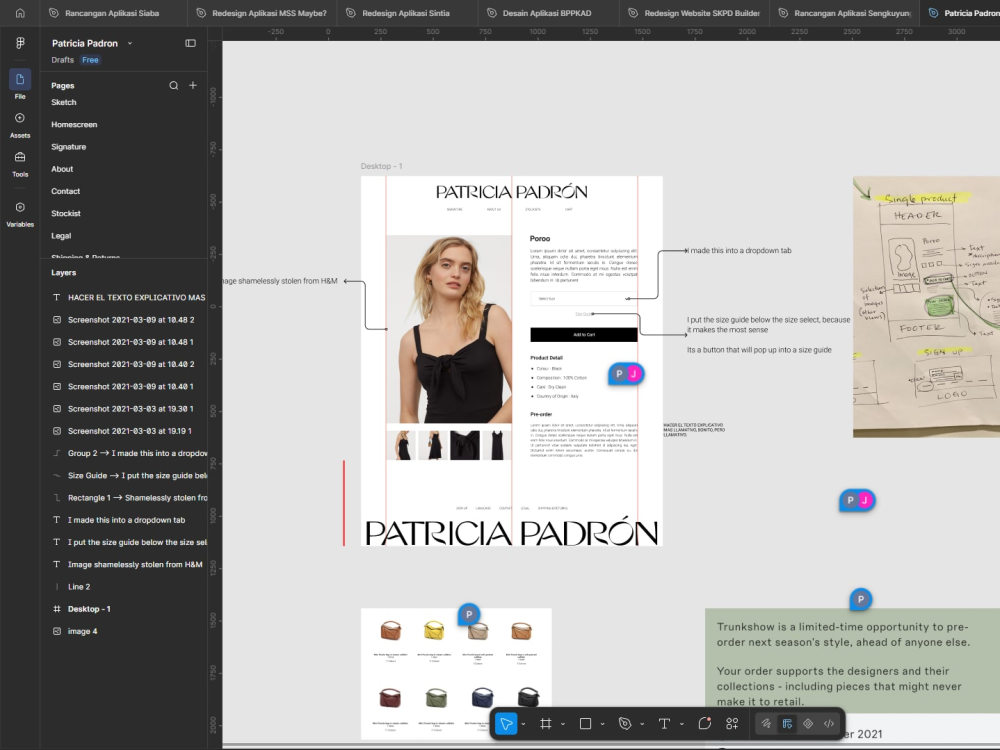Go to the Home icon tab
The image size is (1000, 750).
pyautogui.click(x=20, y=13)
